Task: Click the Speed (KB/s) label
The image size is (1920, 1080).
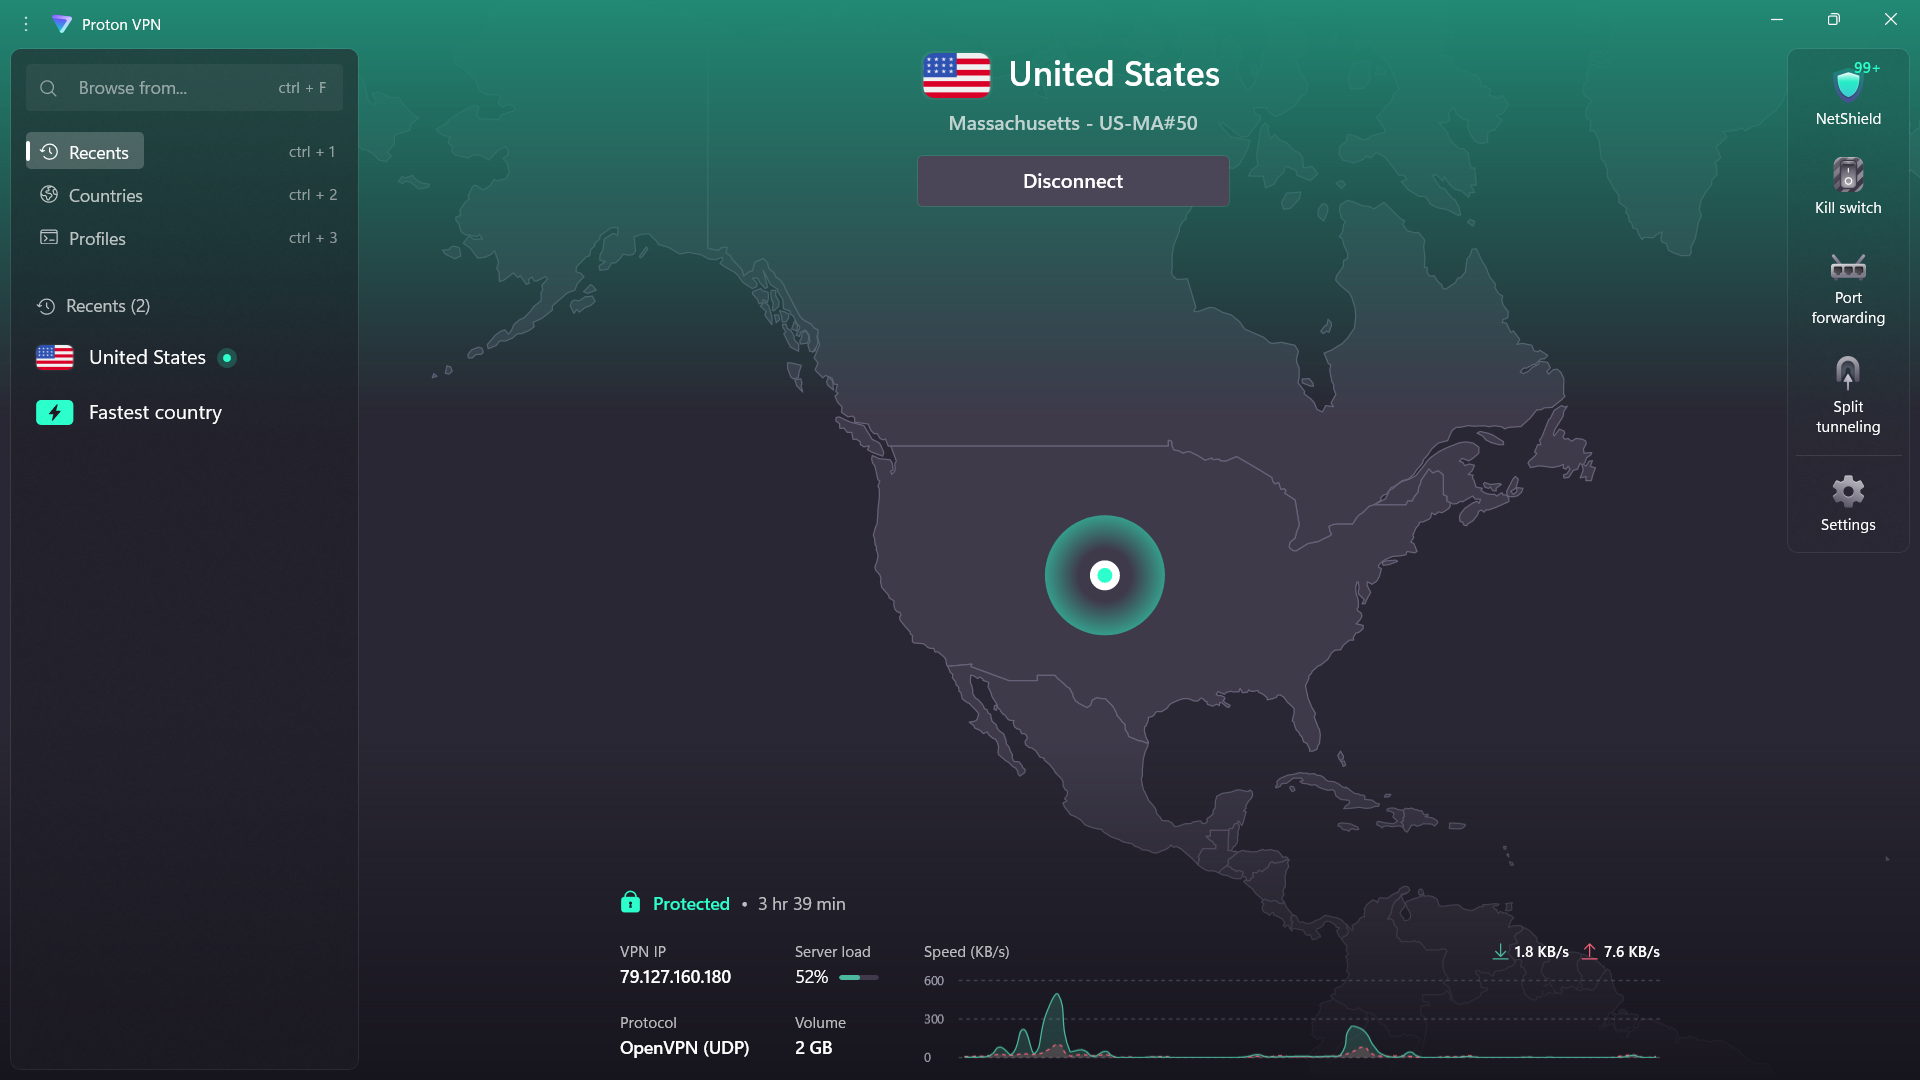Action: point(966,952)
